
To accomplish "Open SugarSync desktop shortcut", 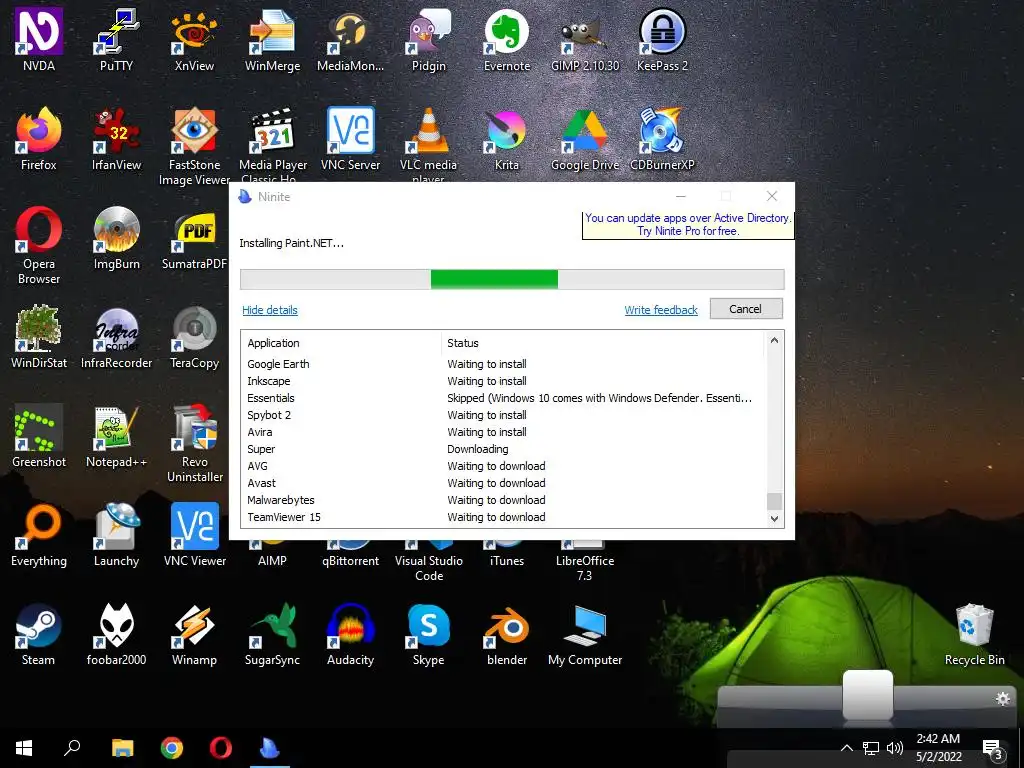I will pos(272,633).
